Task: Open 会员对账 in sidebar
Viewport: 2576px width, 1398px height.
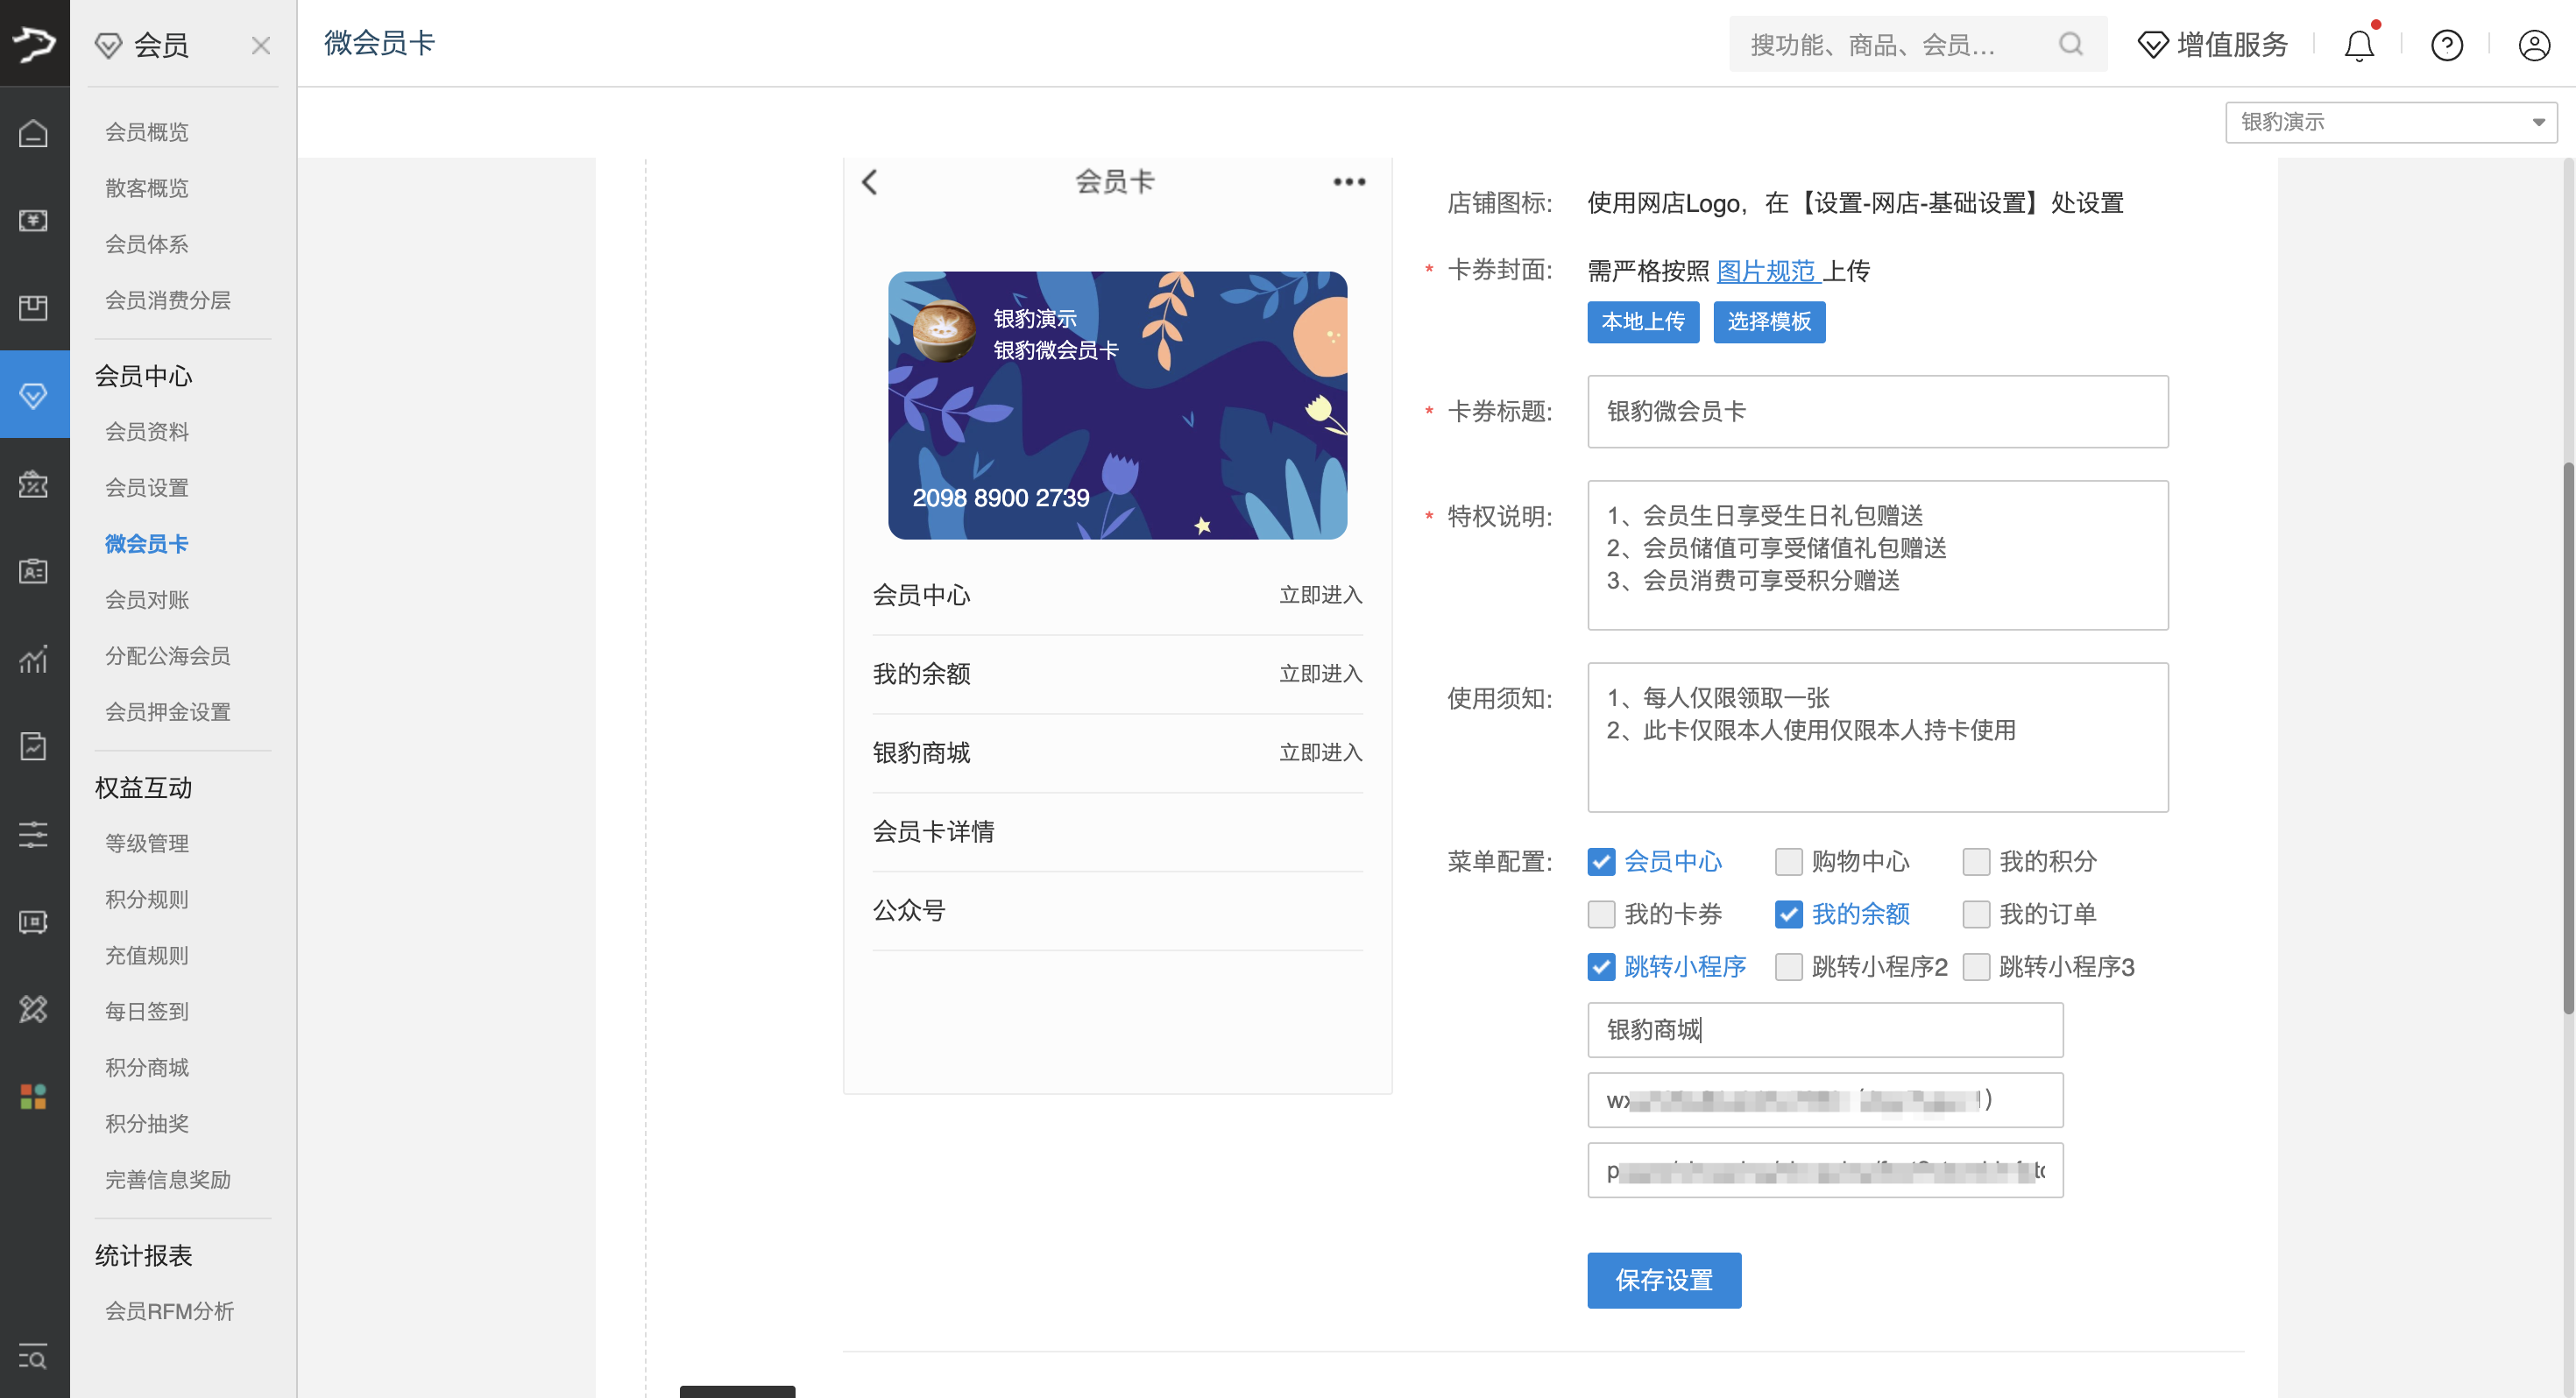Action: pyautogui.click(x=147, y=600)
